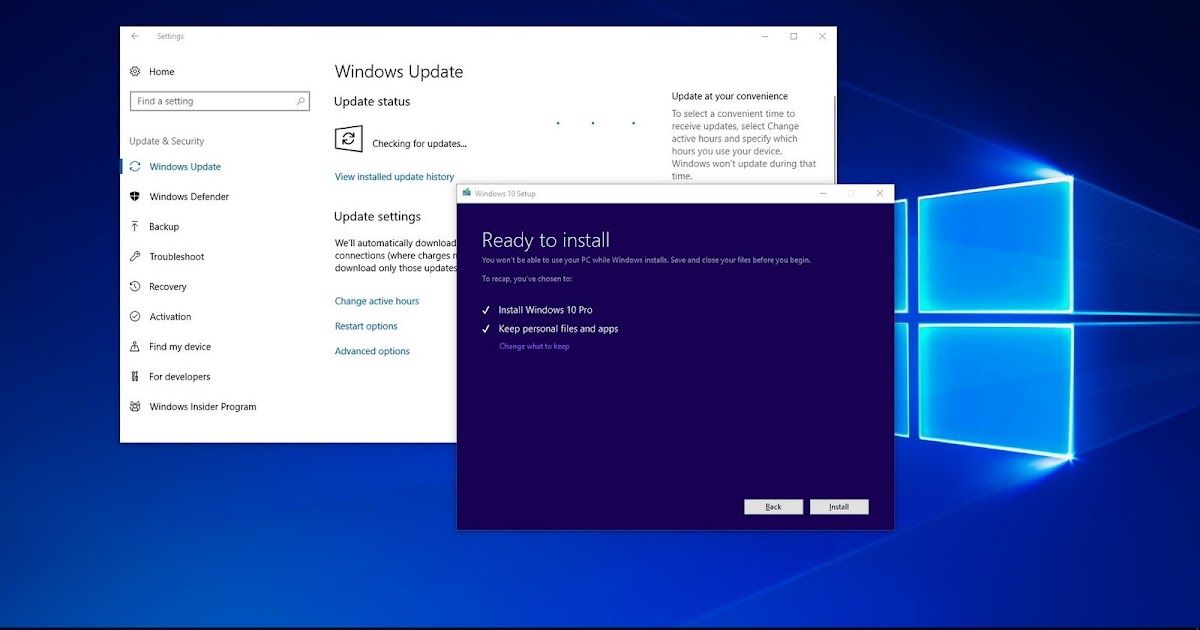Click the back arrow in Settings window

pos(135,36)
